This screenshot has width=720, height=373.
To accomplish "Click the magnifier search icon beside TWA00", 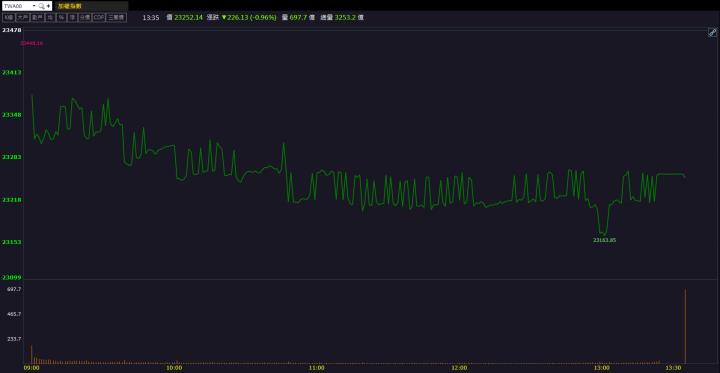I will pyautogui.click(x=41, y=6).
